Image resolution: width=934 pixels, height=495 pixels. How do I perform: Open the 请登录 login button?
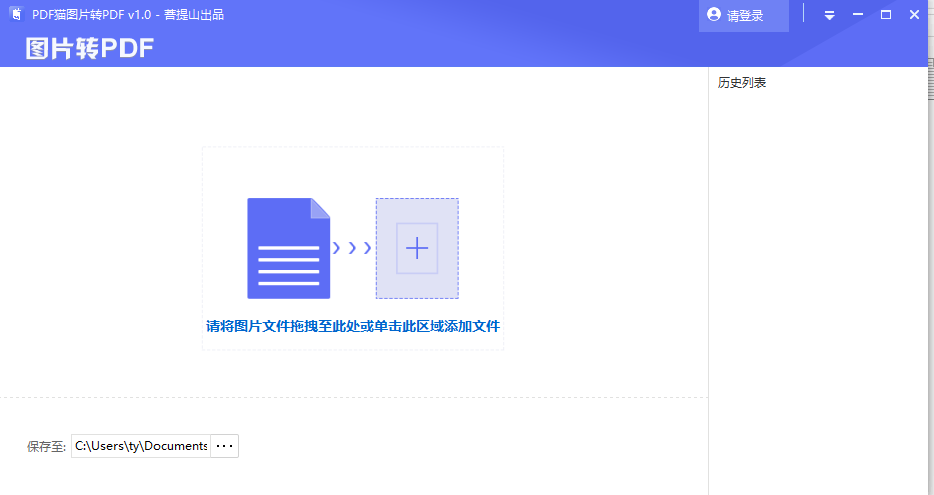tap(743, 16)
